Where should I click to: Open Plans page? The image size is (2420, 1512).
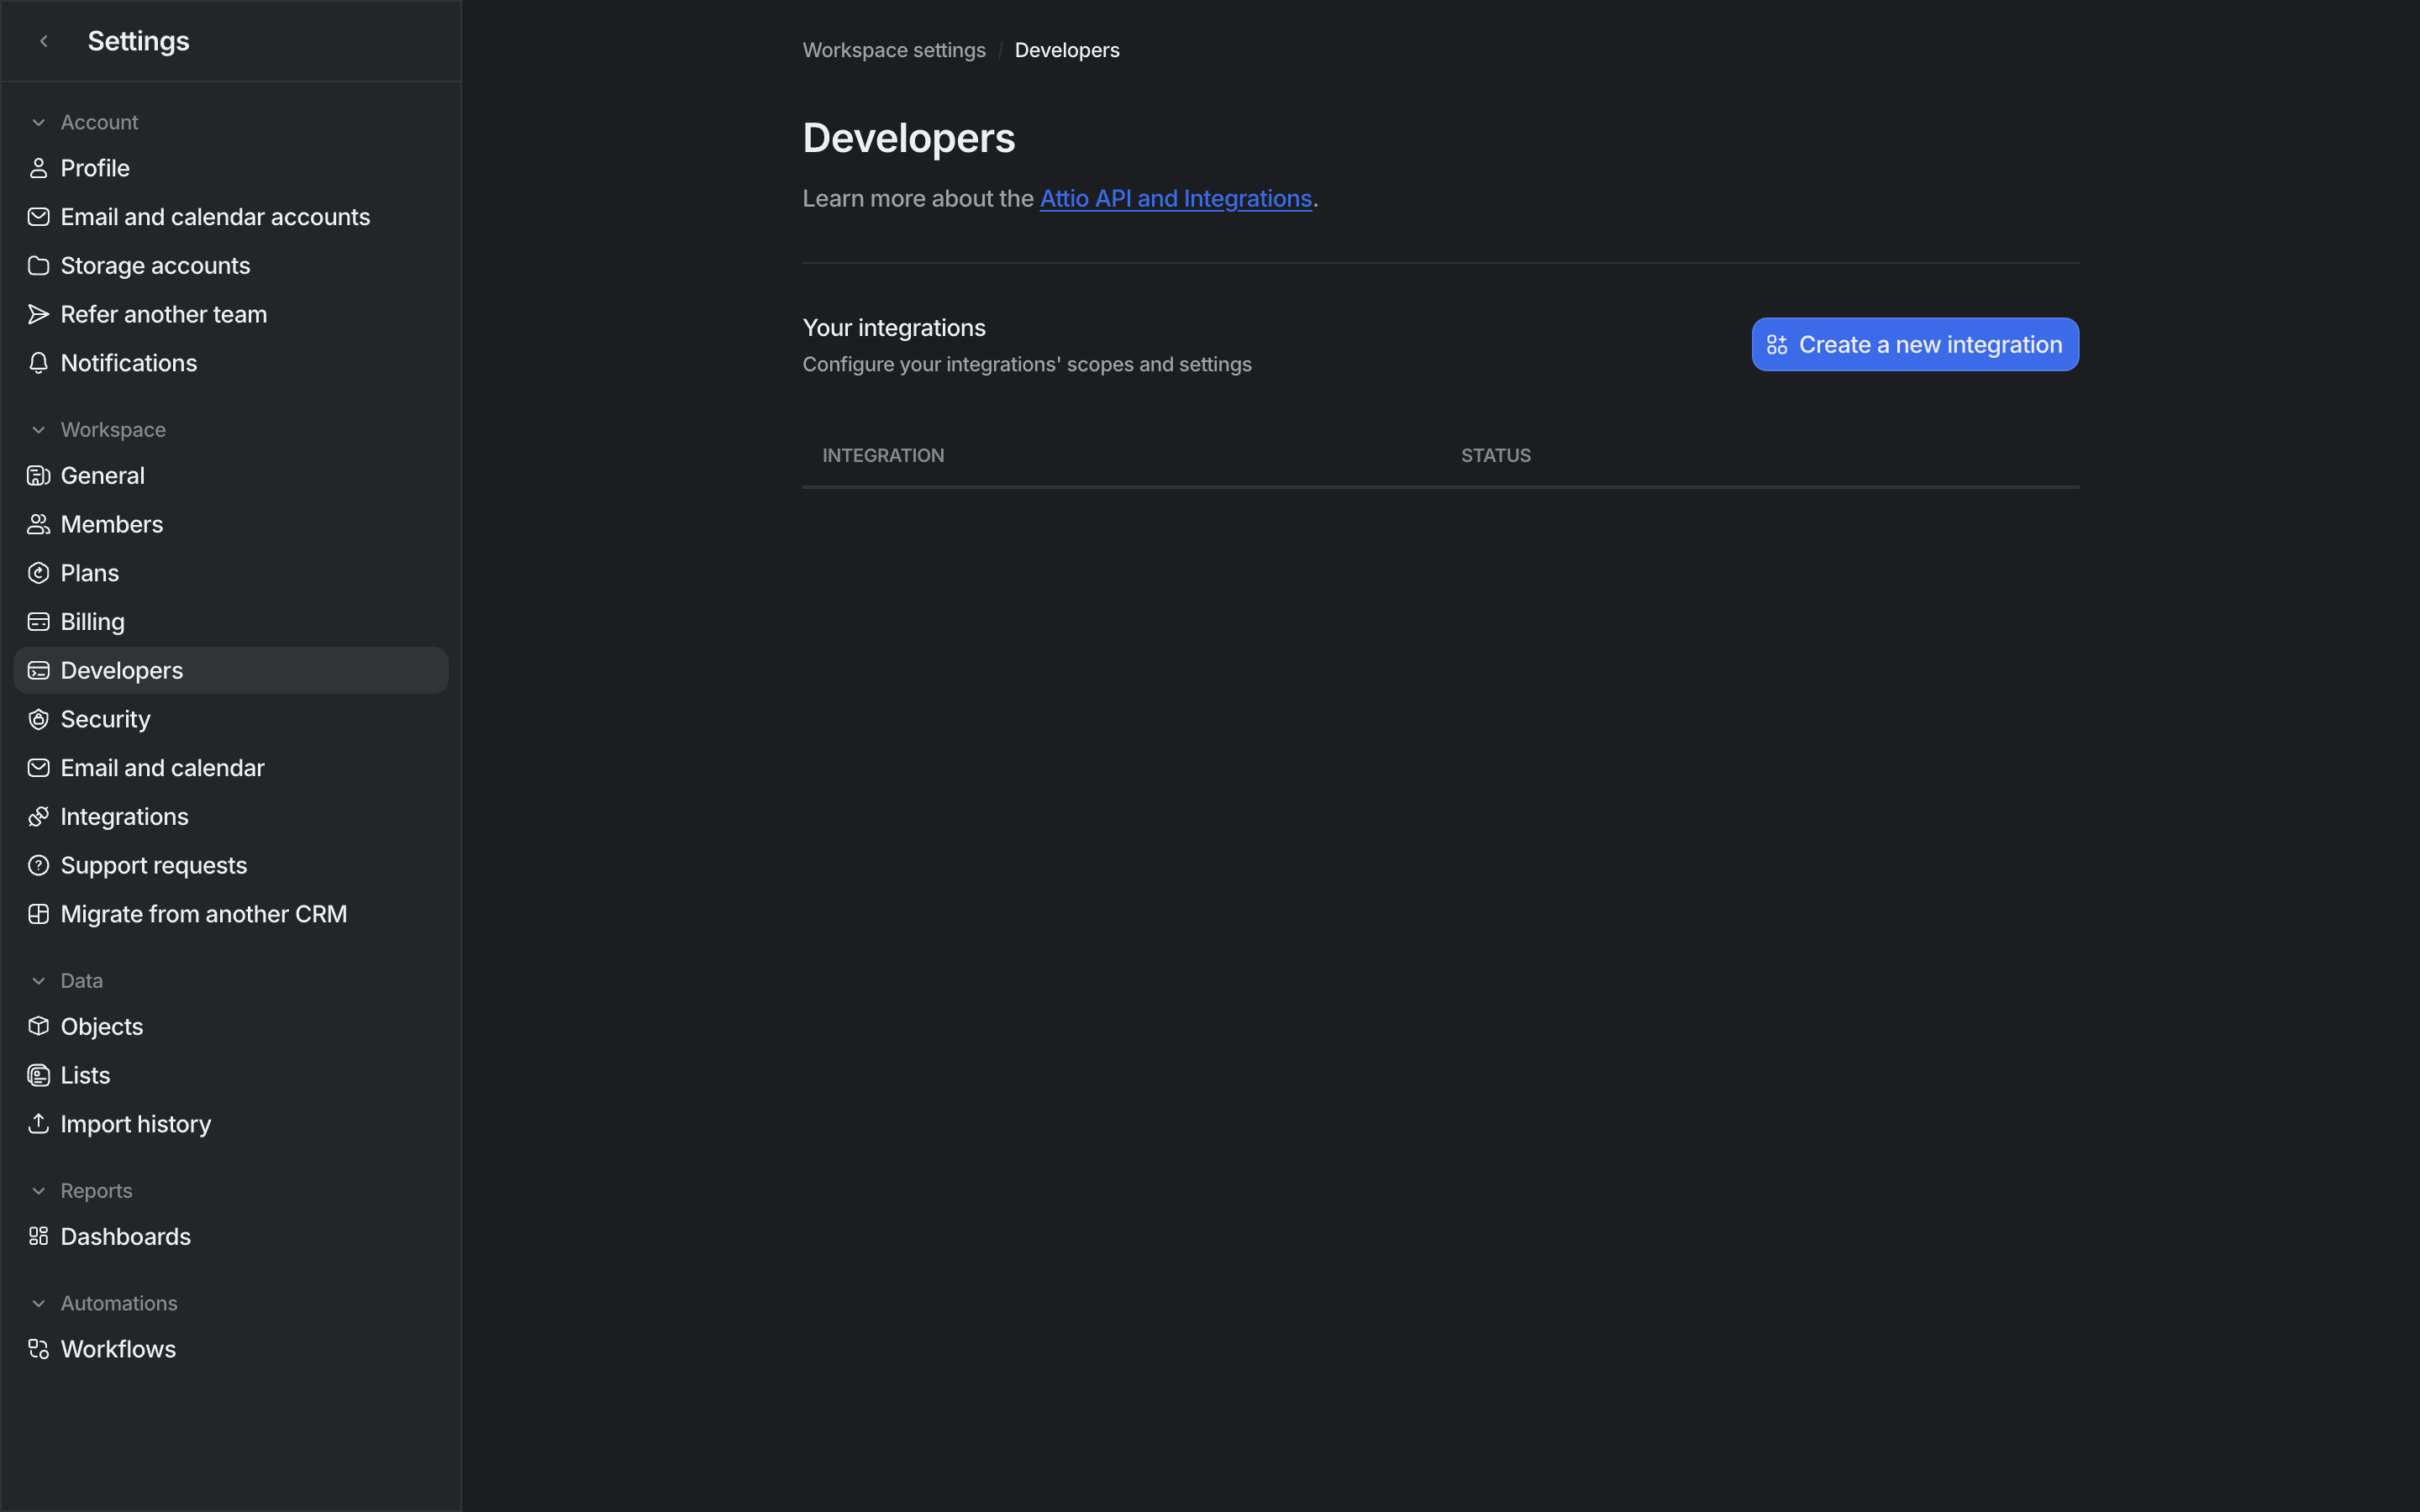[x=231, y=573]
